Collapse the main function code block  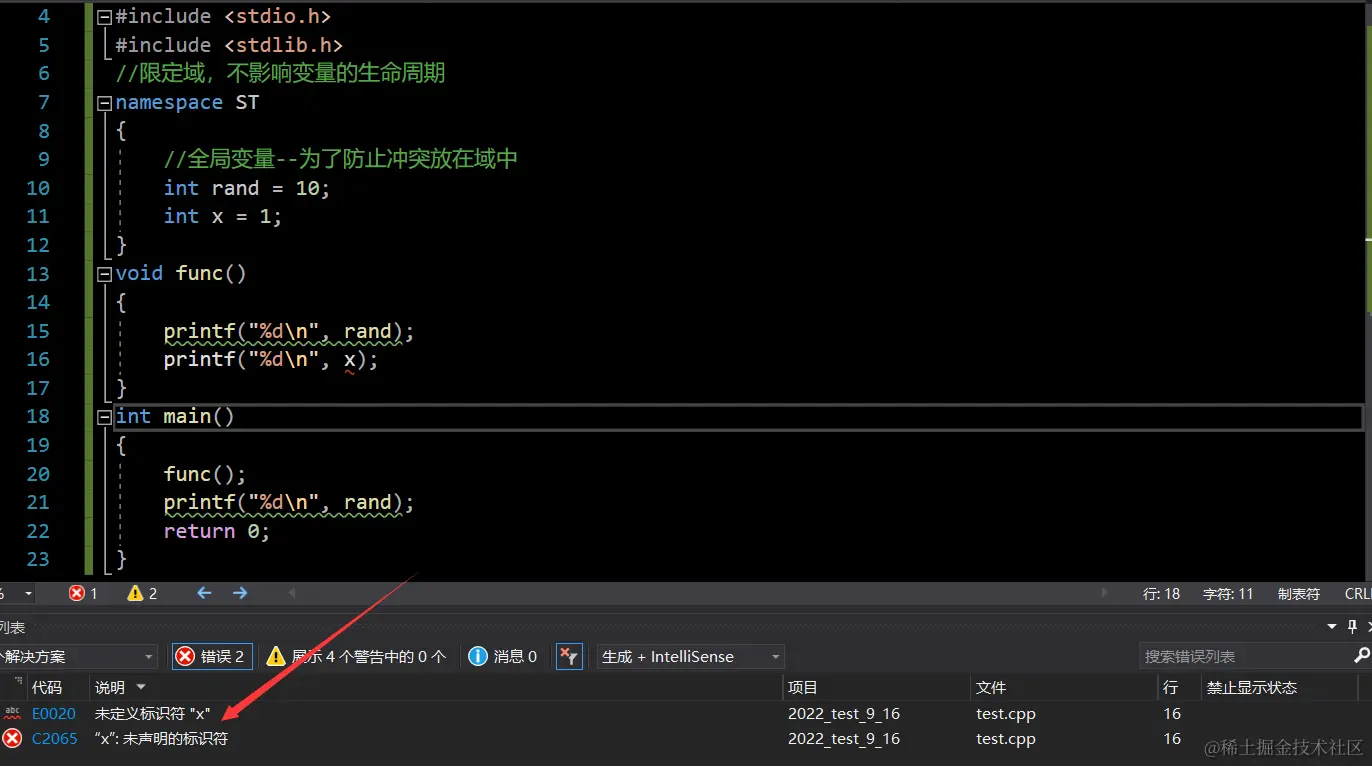[103, 416]
